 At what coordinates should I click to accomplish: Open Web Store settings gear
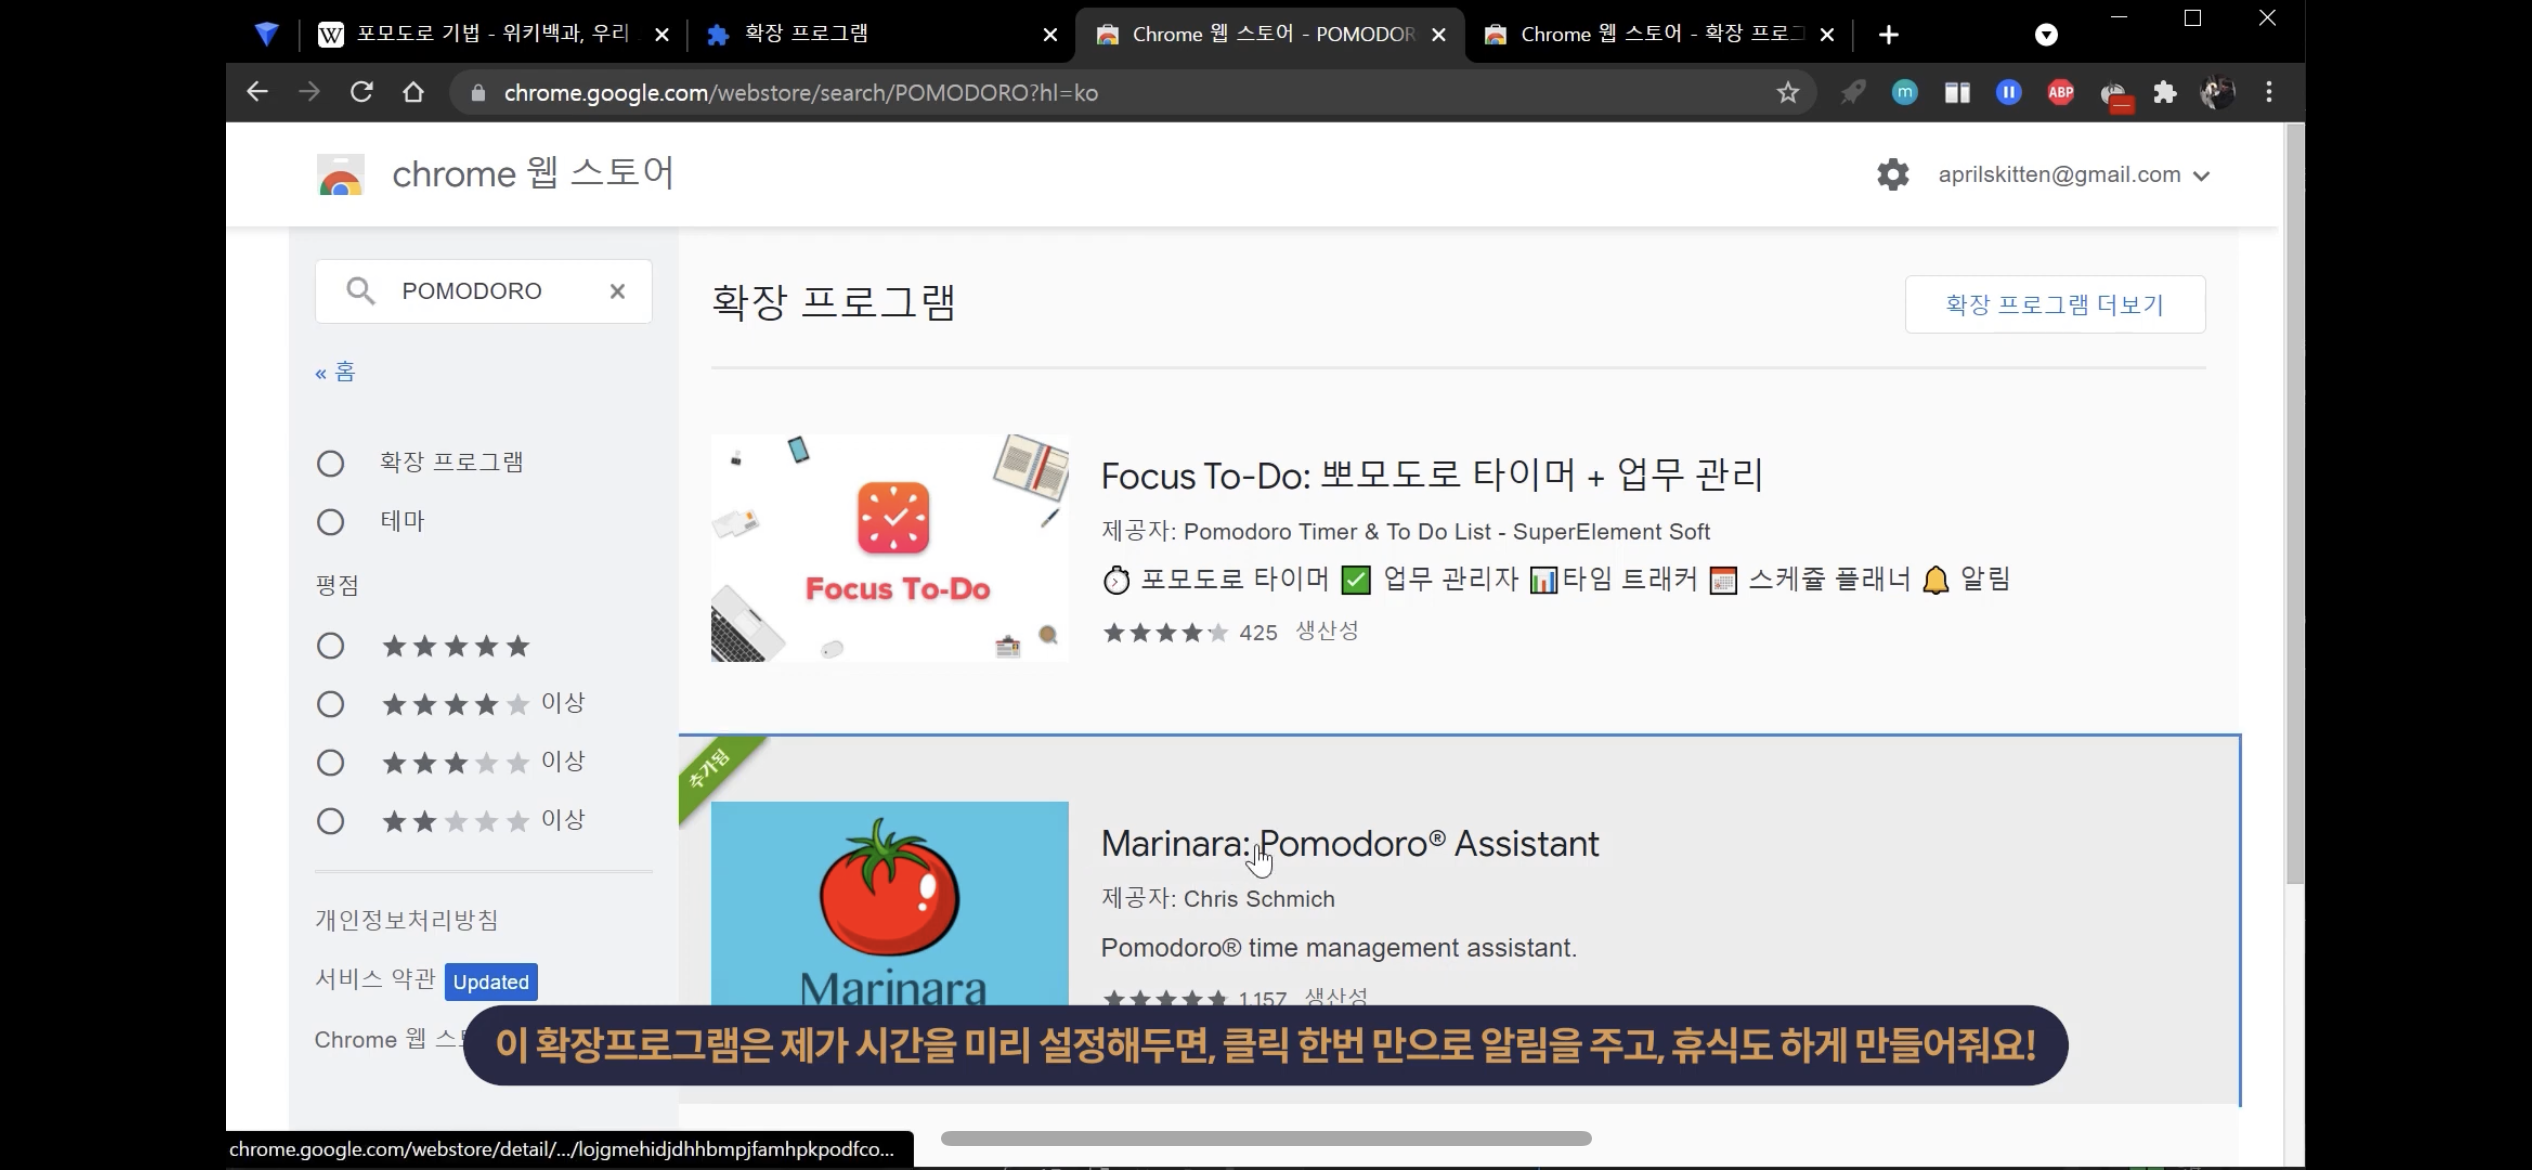[1892, 174]
